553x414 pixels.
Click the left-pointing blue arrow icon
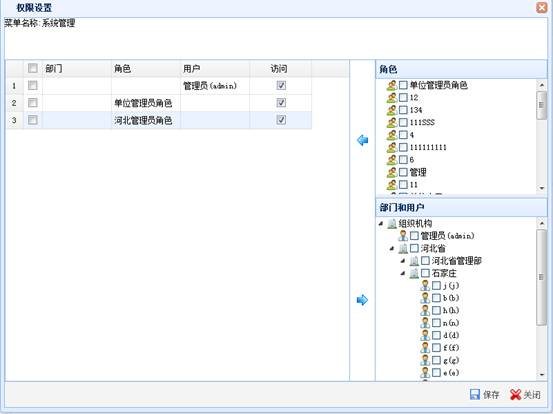coord(362,140)
